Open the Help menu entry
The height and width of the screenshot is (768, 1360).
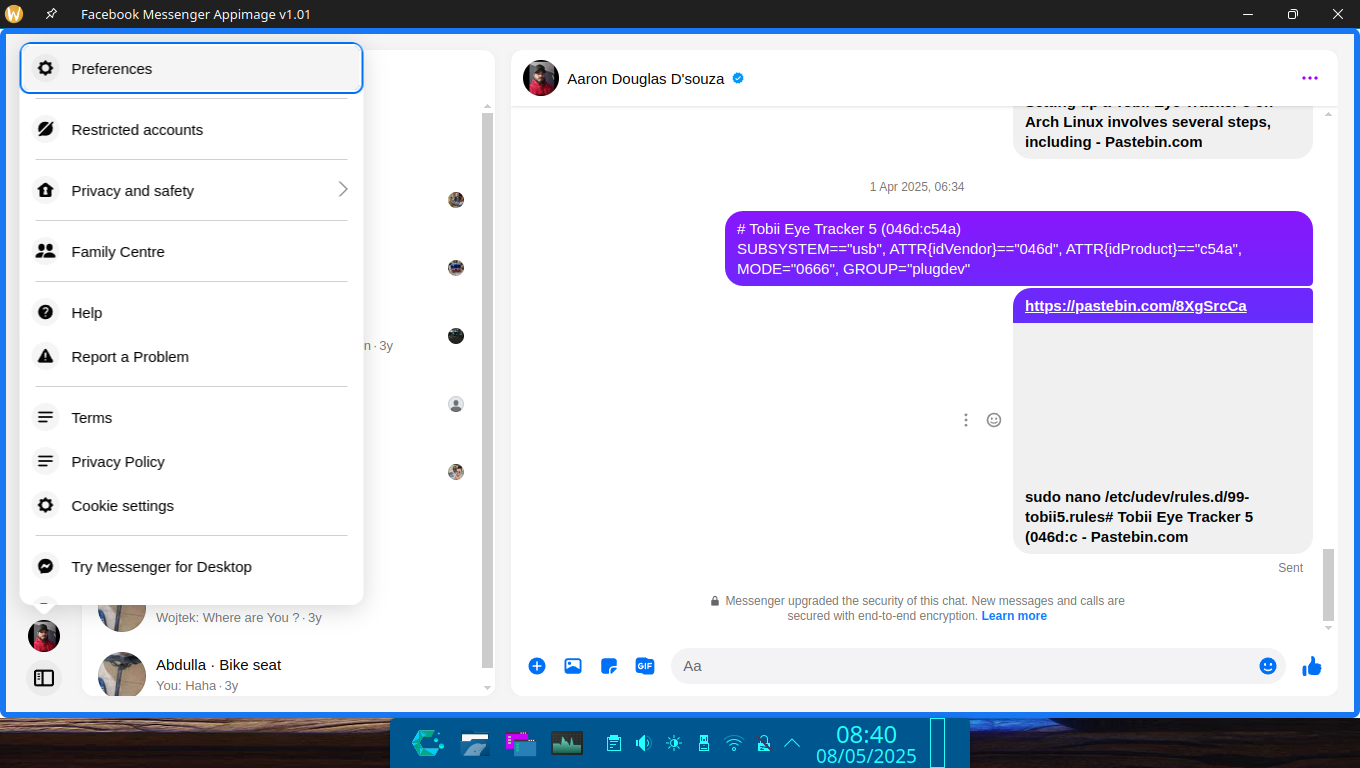pos(191,313)
